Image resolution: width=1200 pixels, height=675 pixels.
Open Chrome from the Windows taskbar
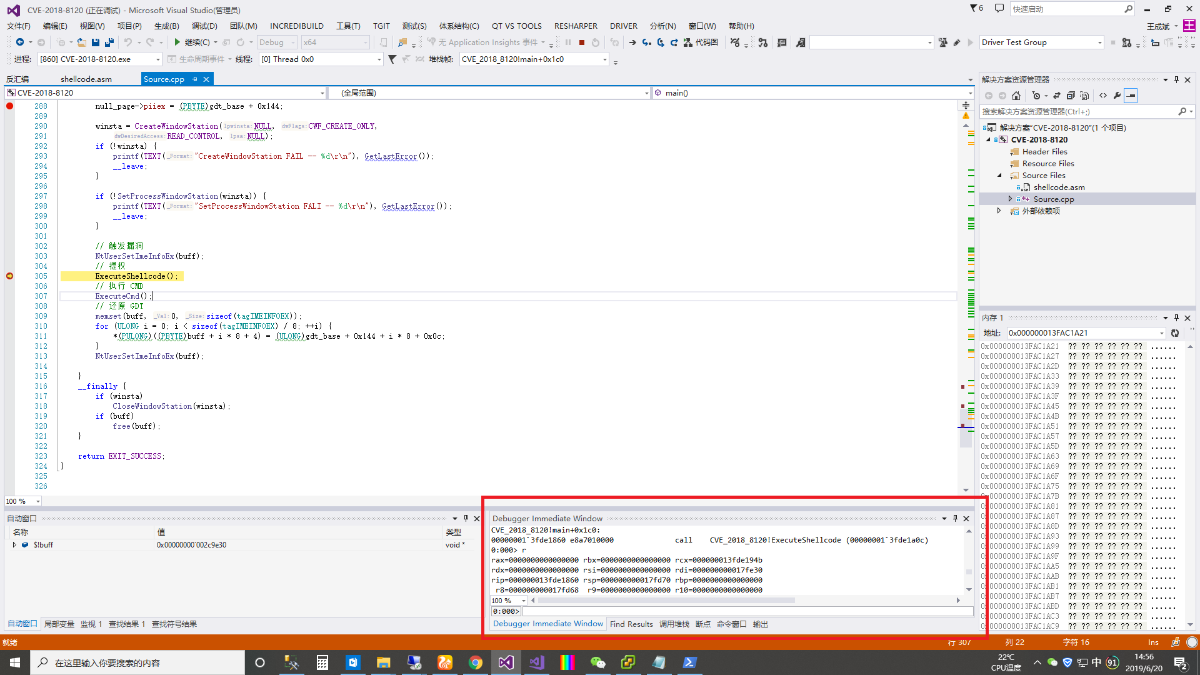[475, 662]
